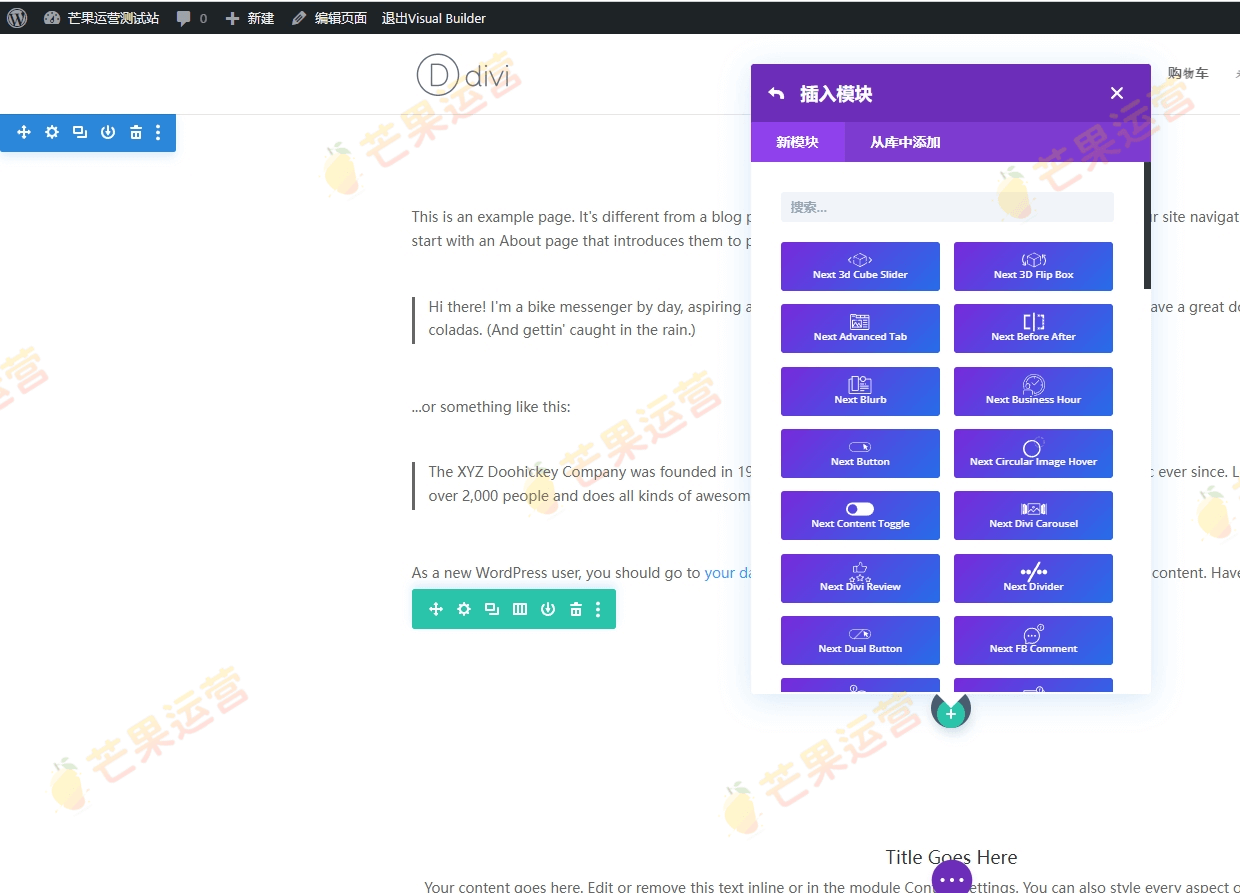Duplicate the section with the copy icon
This screenshot has height=893, width=1240.
[x=80, y=131]
